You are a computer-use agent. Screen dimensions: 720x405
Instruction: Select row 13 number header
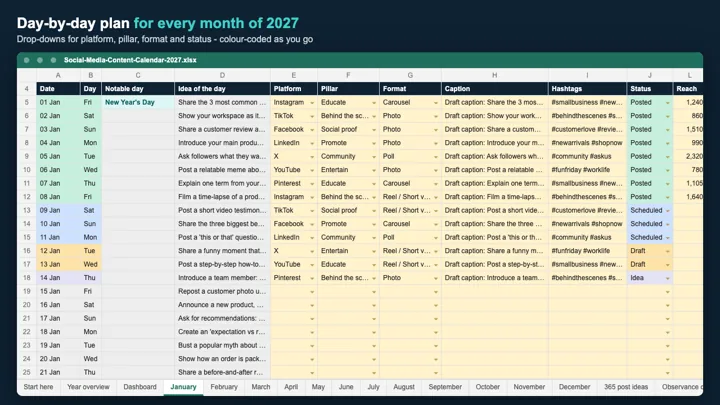pyautogui.click(x=27, y=210)
